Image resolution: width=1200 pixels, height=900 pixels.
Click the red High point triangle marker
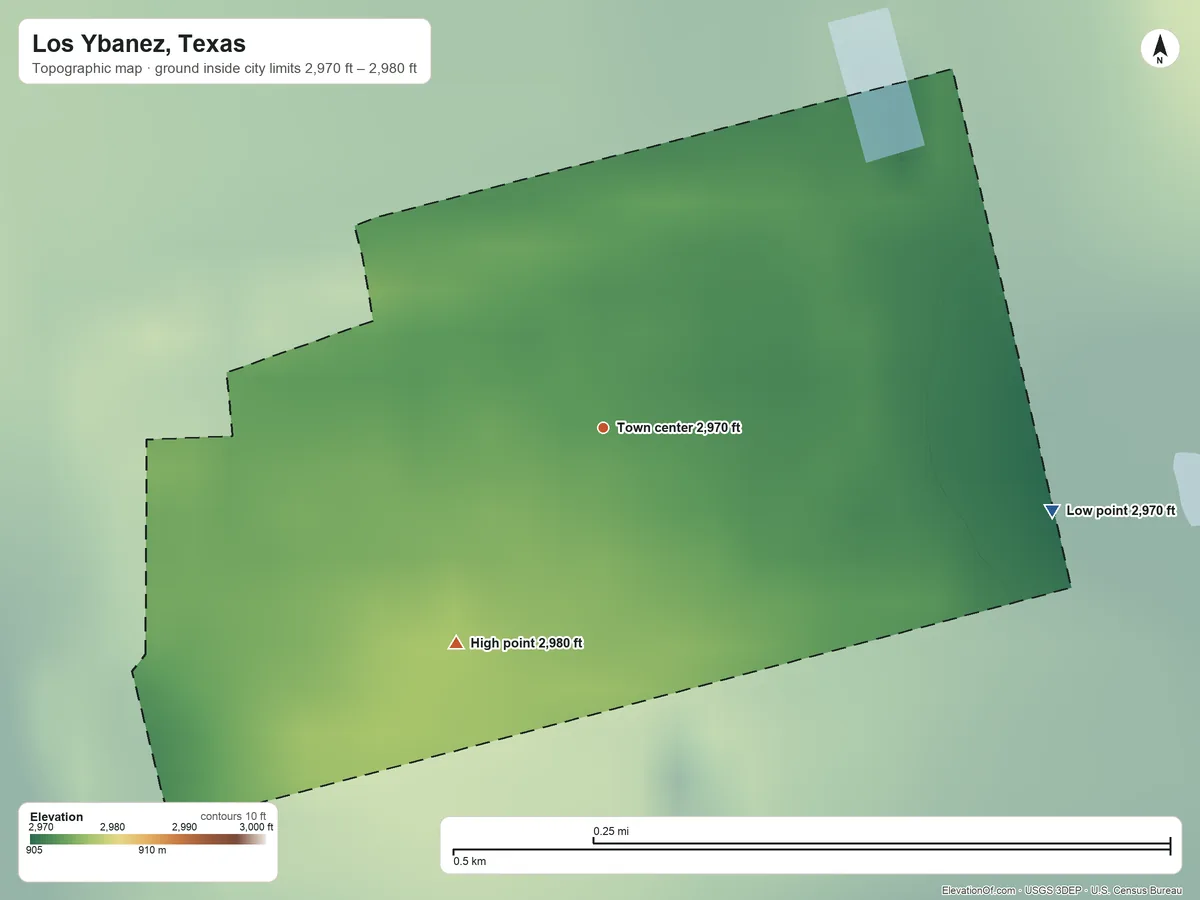point(456,643)
